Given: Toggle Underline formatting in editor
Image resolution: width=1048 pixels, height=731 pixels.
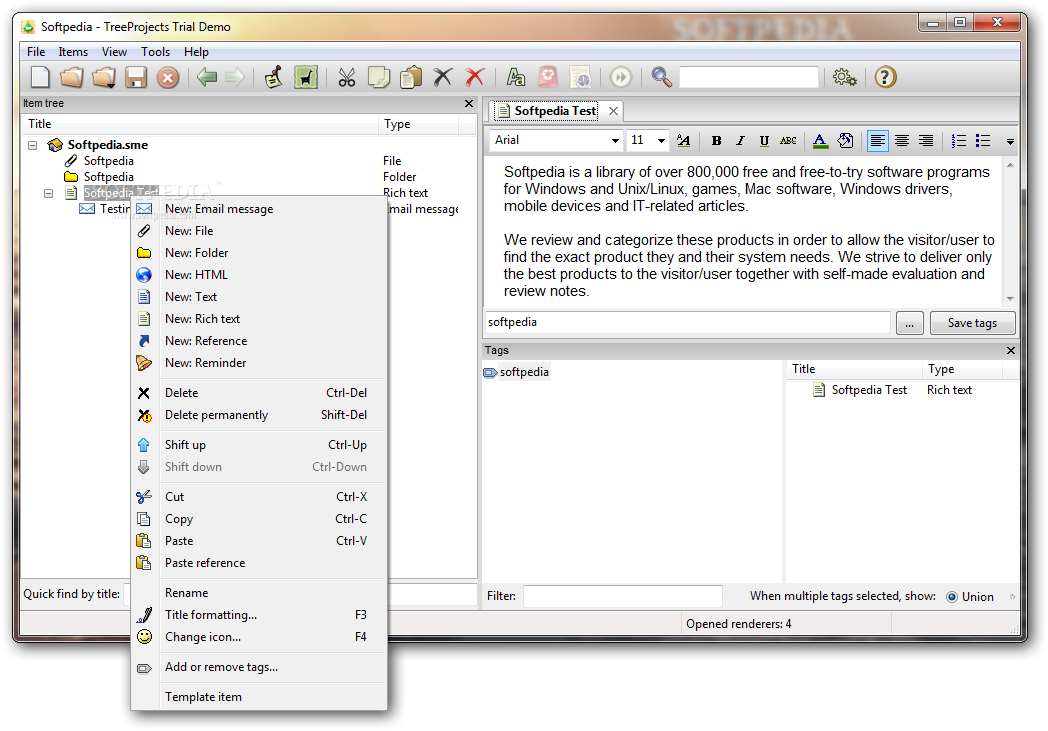Looking at the screenshot, I should [764, 140].
